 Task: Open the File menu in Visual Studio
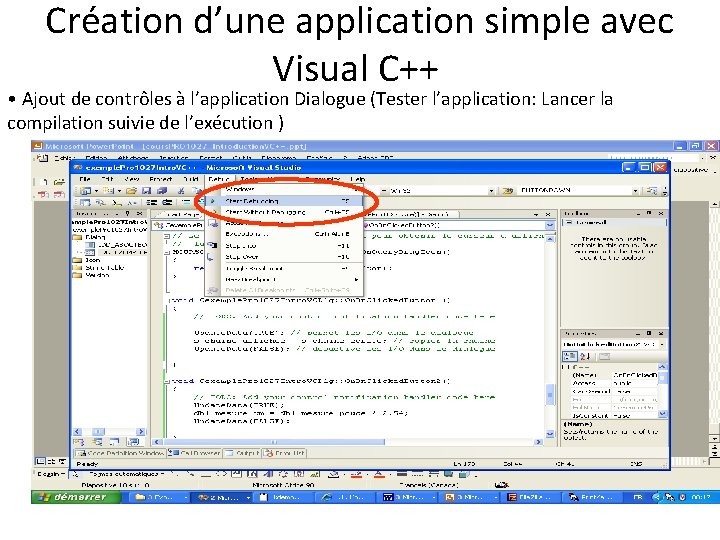click(x=85, y=179)
